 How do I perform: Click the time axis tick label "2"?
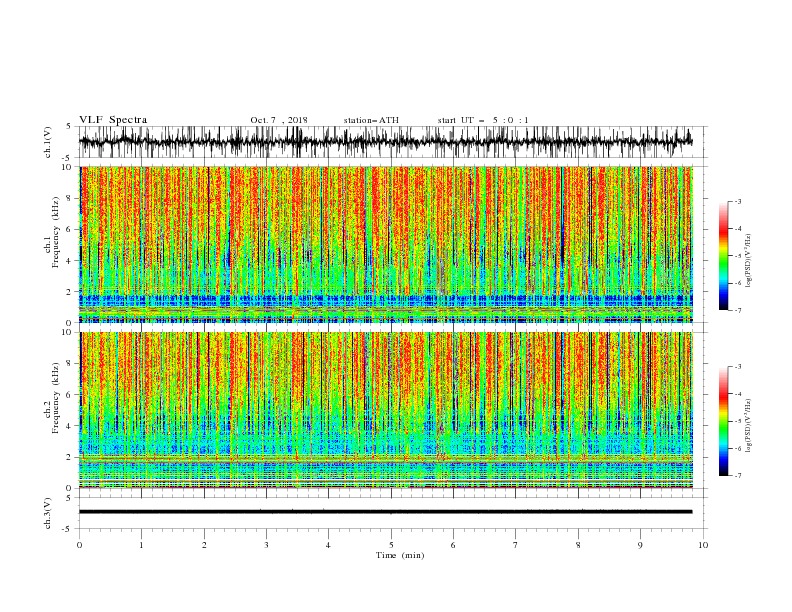pos(204,545)
